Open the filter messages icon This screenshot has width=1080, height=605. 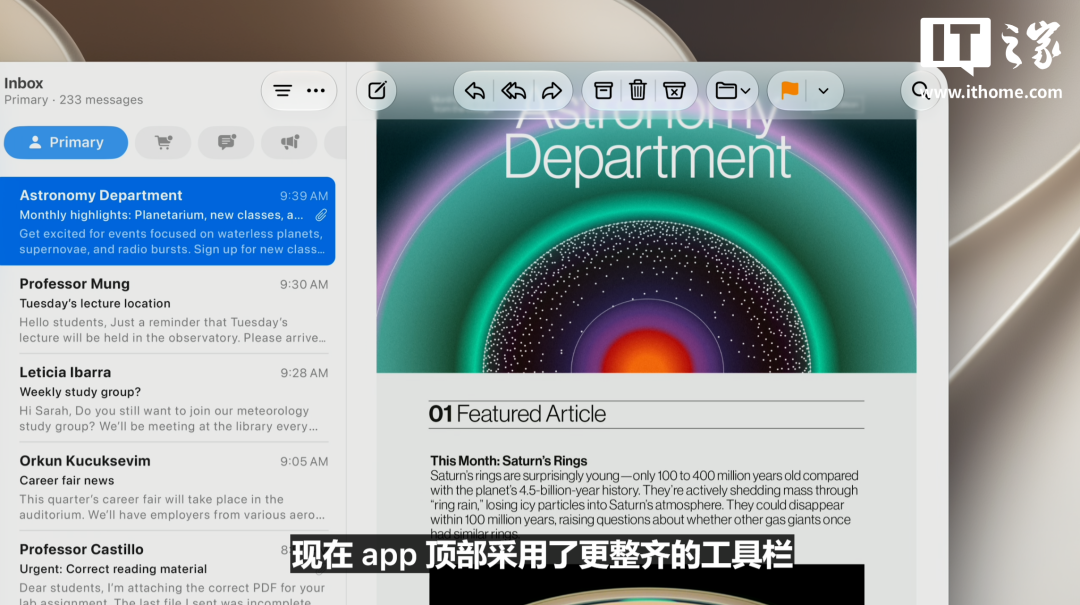click(x=282, y=91)
